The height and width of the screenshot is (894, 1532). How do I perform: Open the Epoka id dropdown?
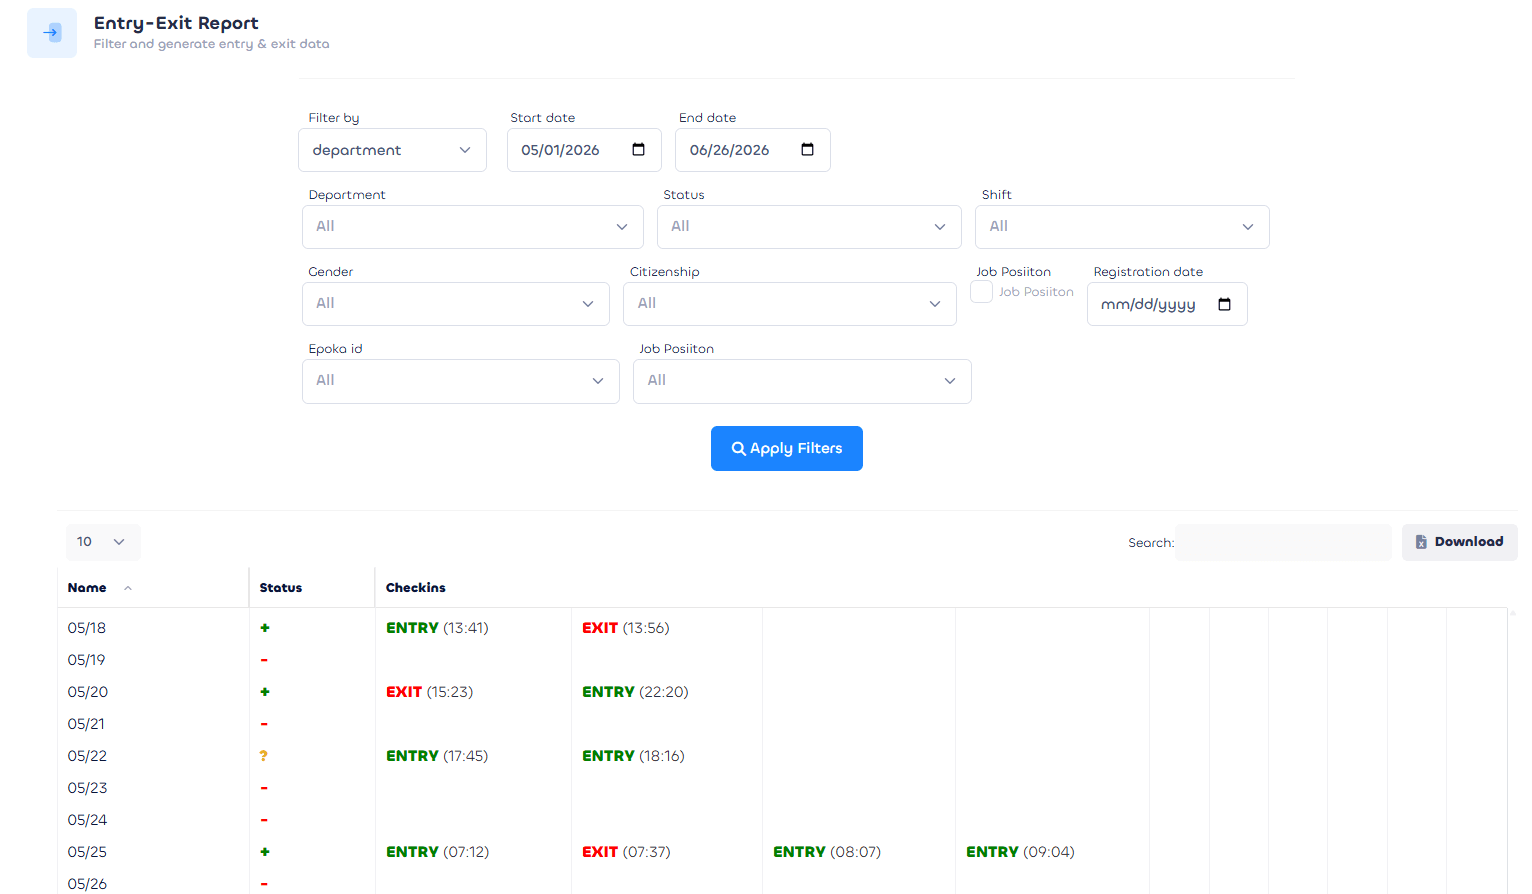click(x=461, y=381)
